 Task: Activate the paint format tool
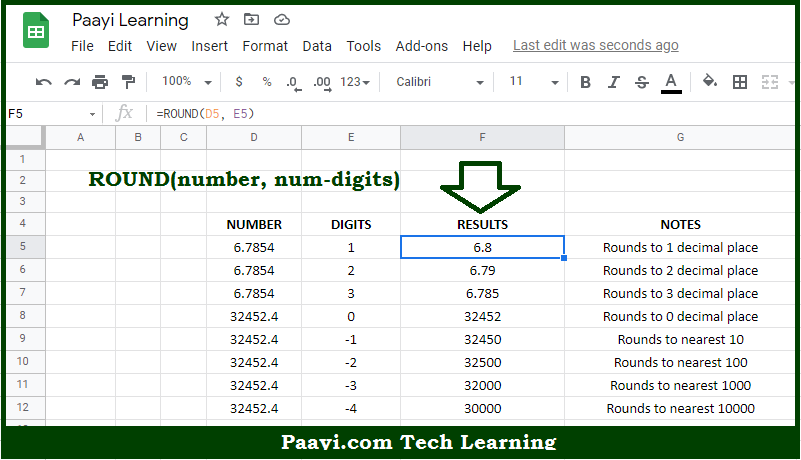tap(128, 82)
